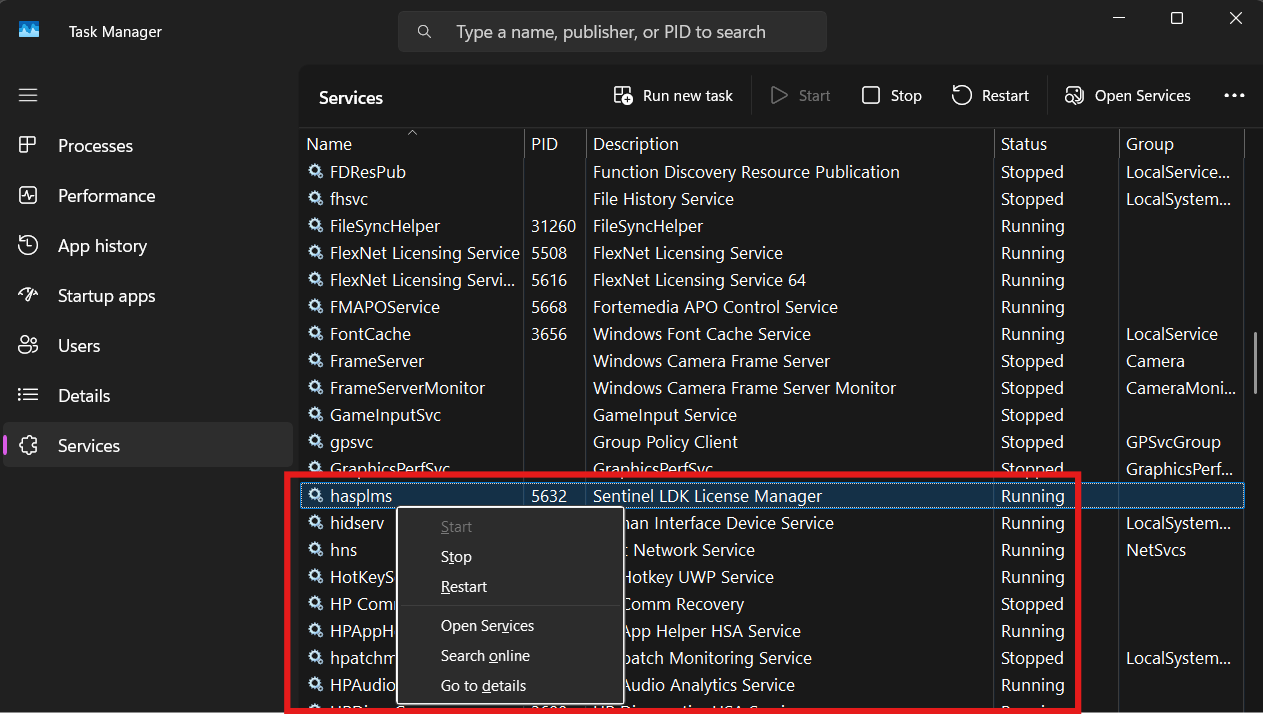Sort services by Name column header
This screenshot has width=1263, height=714.
click(x=329, y=144)
